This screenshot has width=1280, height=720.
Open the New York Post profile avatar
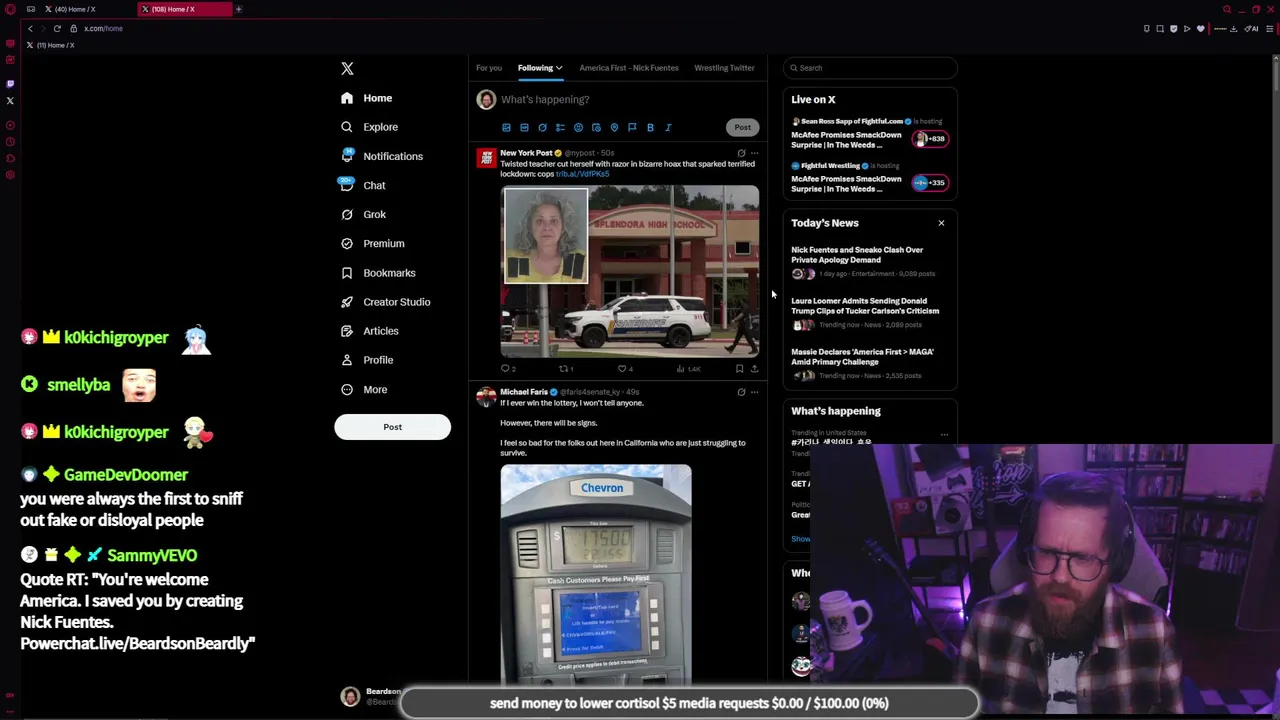coord(486,158)
